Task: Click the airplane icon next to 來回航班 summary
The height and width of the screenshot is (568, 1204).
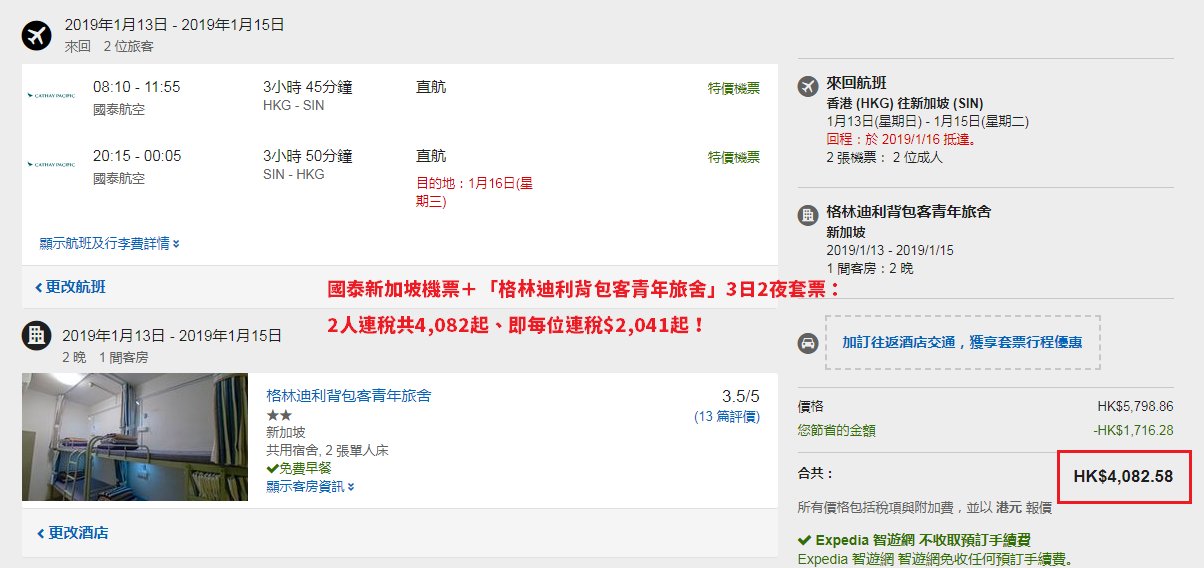Action: tap(808, 86)
